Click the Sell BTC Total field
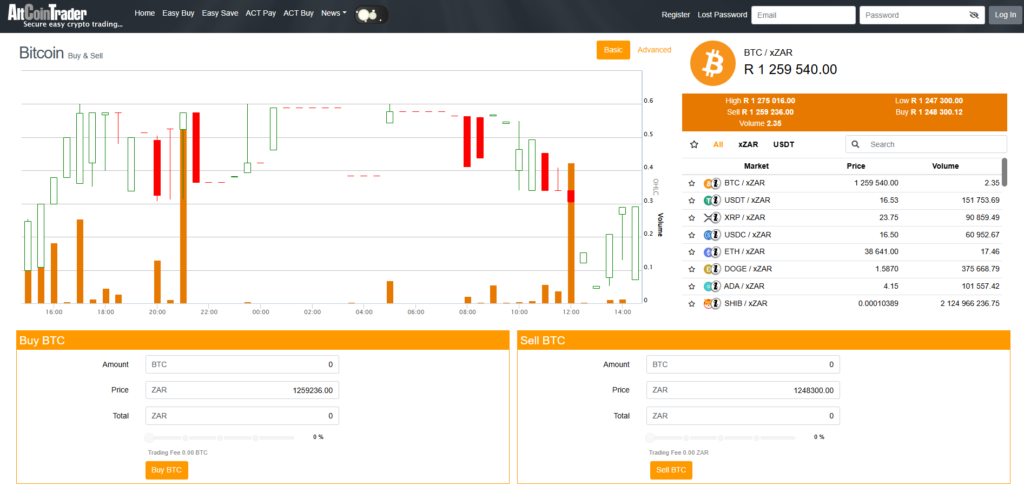1024x486 pixels. pyautogui.click(x=743, y=415)
